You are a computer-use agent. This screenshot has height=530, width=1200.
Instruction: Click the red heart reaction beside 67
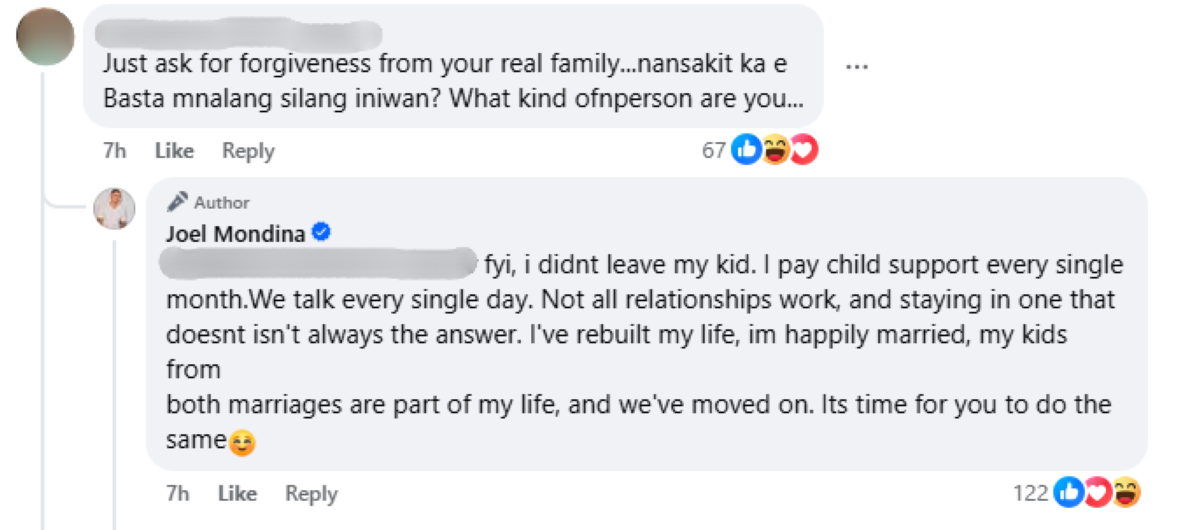(803, 150)
